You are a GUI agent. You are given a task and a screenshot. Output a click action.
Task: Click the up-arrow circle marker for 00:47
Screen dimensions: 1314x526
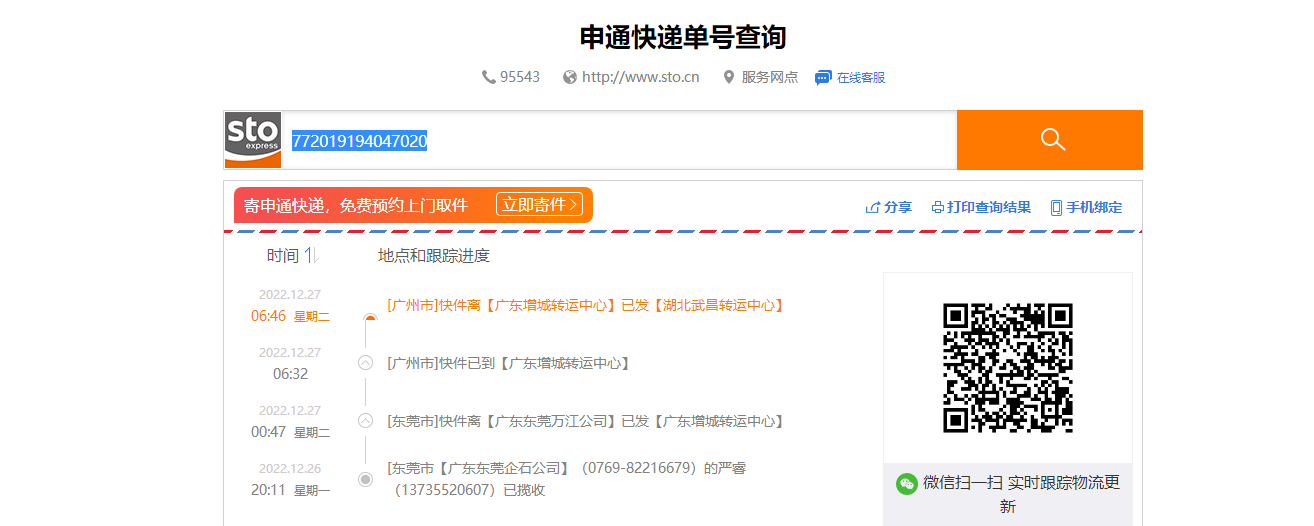click(x=365, y=421)
